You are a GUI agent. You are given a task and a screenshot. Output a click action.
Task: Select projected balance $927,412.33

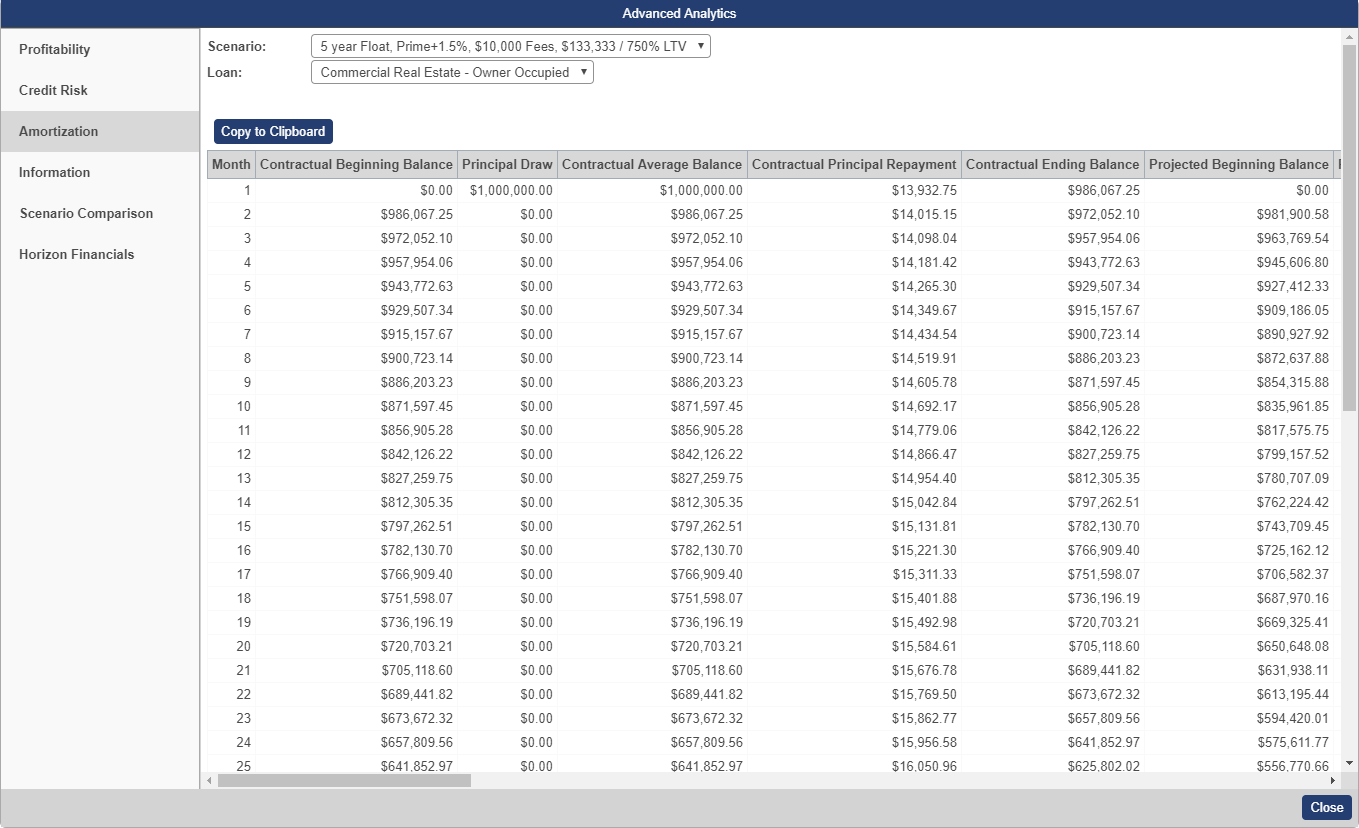point(1239,286)
